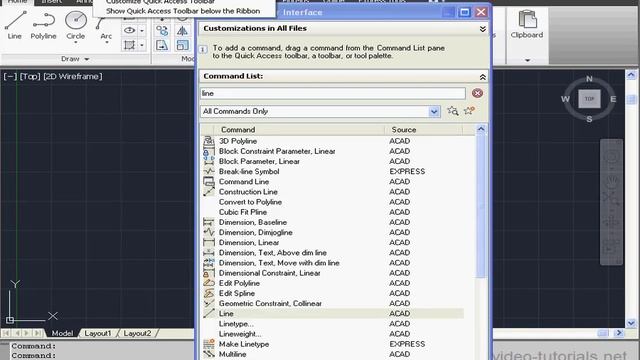This screenshot has width=640, height=360.
Task: Select Dimension, Text, Move with dim line
Action: coord(333,263)
